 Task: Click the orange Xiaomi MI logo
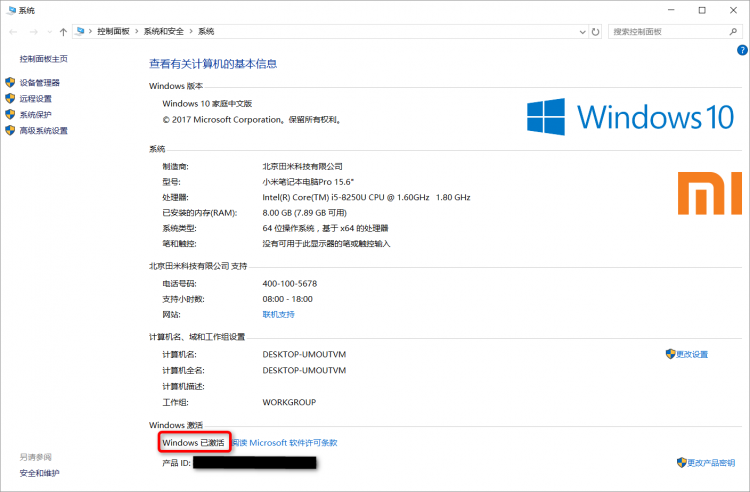tap(710, 193)
